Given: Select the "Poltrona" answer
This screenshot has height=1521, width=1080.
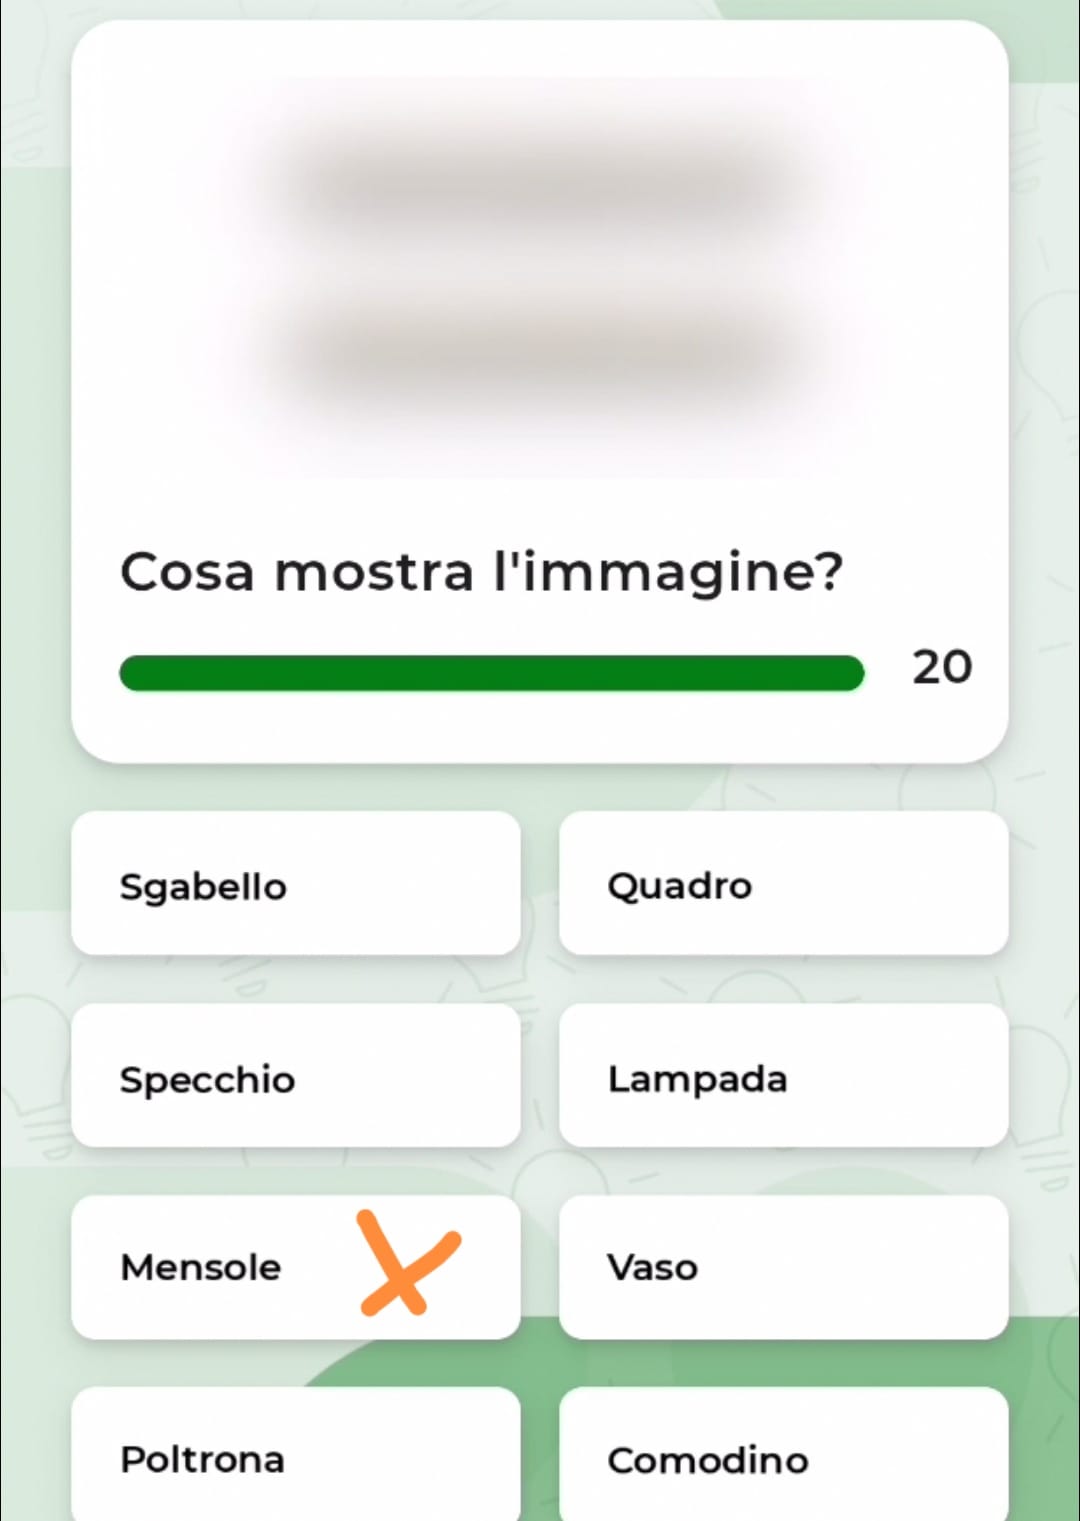Looking at the screenshot, I should (x=296, y=1457).
